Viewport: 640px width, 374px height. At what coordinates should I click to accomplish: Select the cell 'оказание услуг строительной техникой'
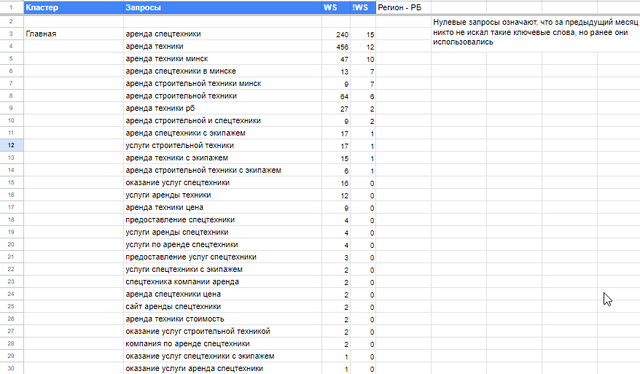(x=222, y=331)
